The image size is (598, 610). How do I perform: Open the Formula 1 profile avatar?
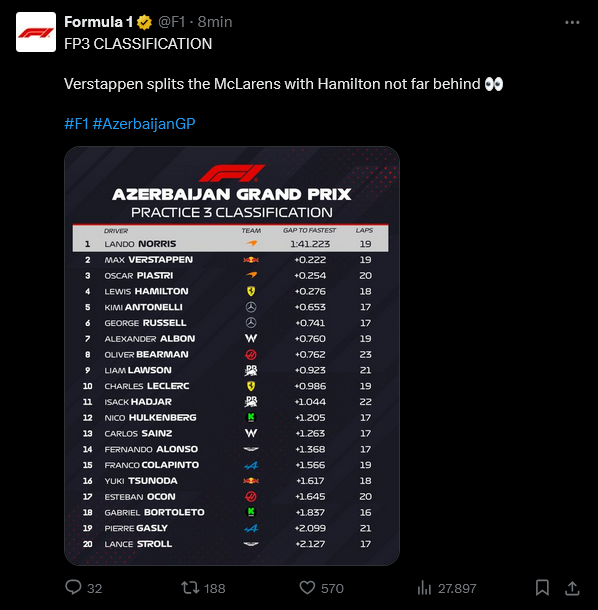click(x=36, y=32)
